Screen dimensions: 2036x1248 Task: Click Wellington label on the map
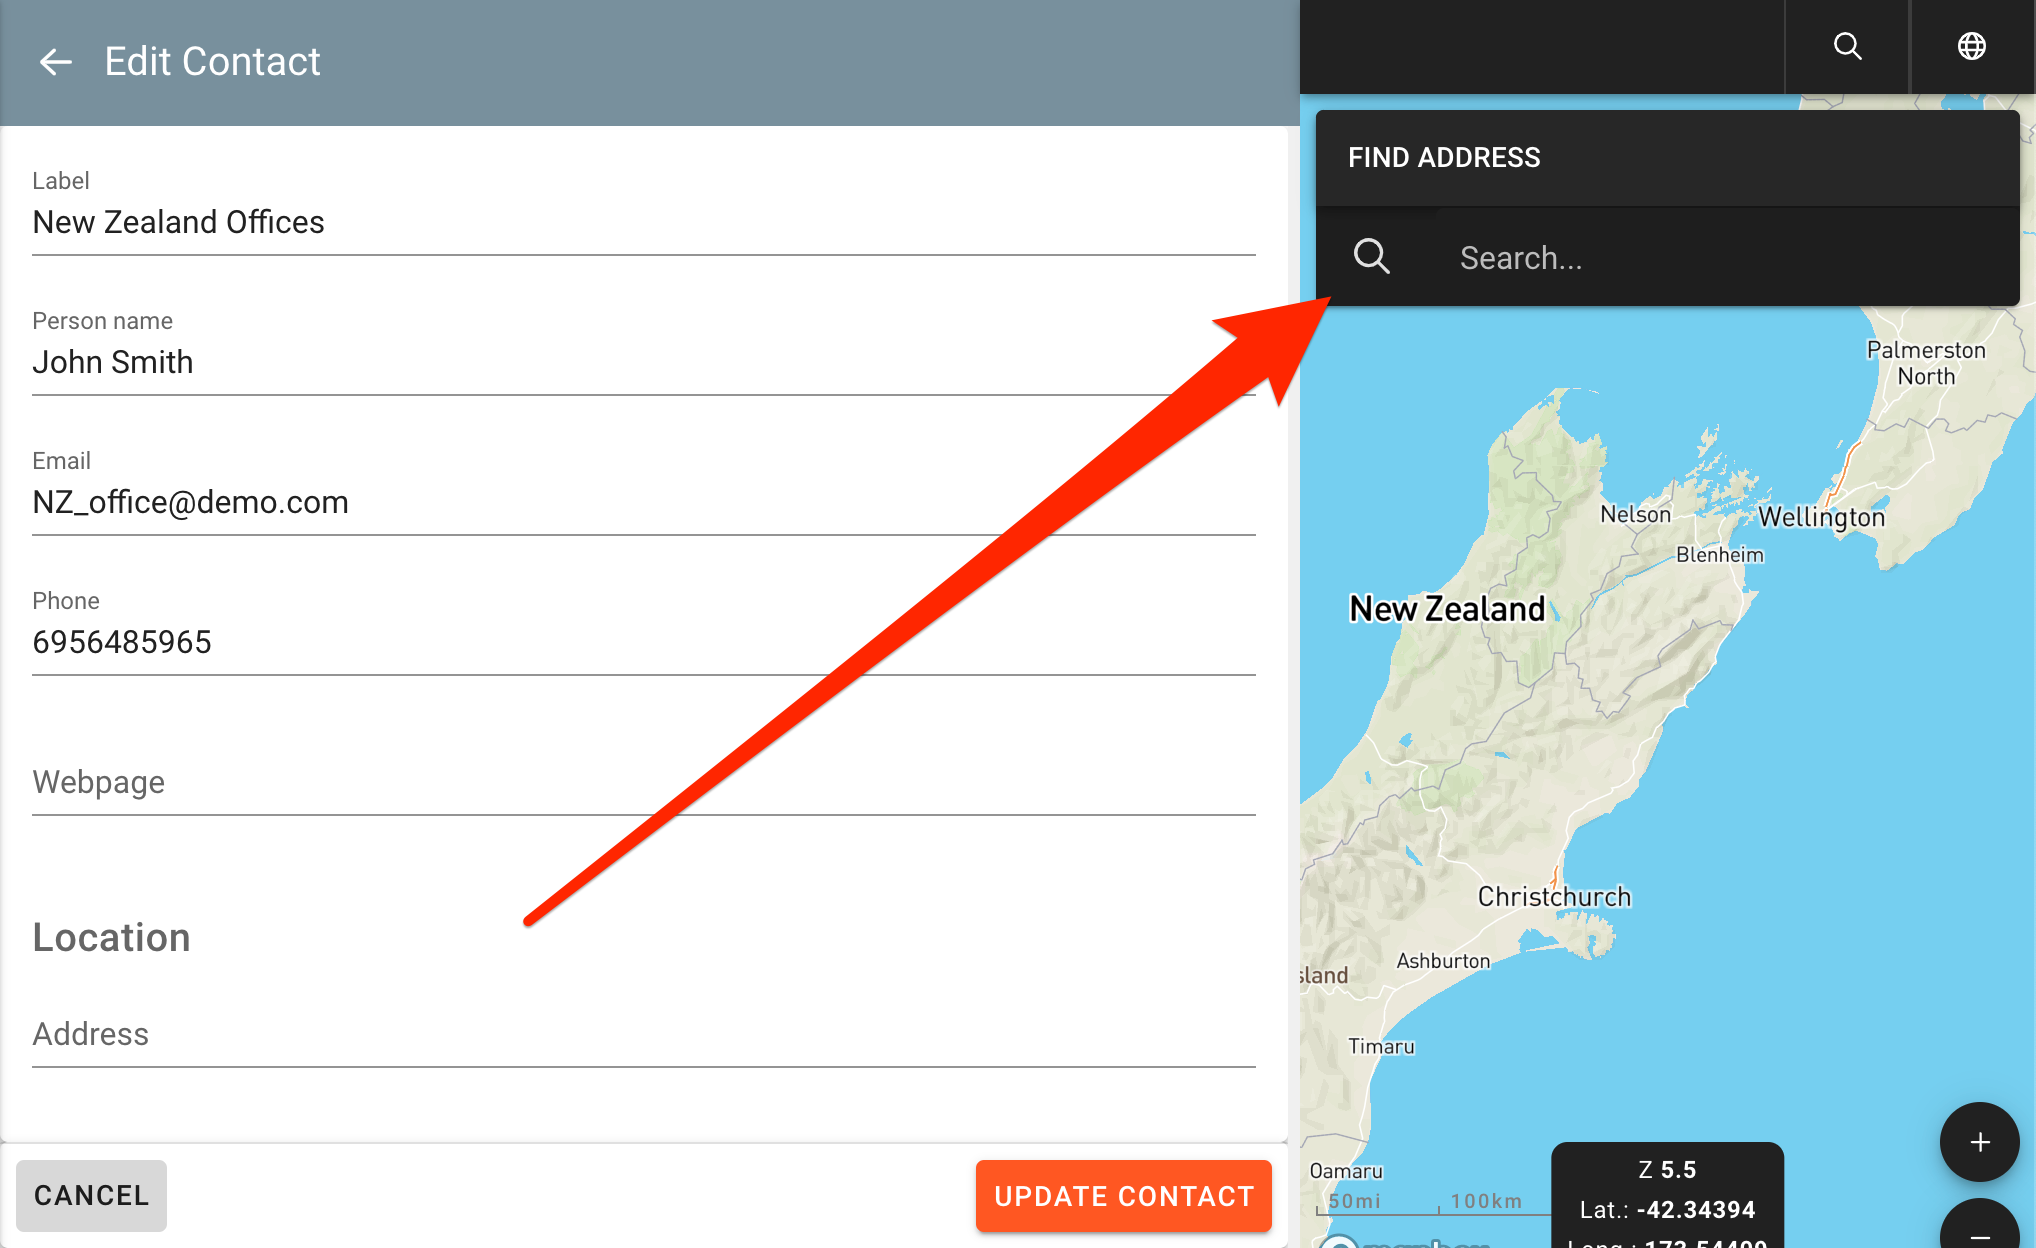coord(1821,517)
